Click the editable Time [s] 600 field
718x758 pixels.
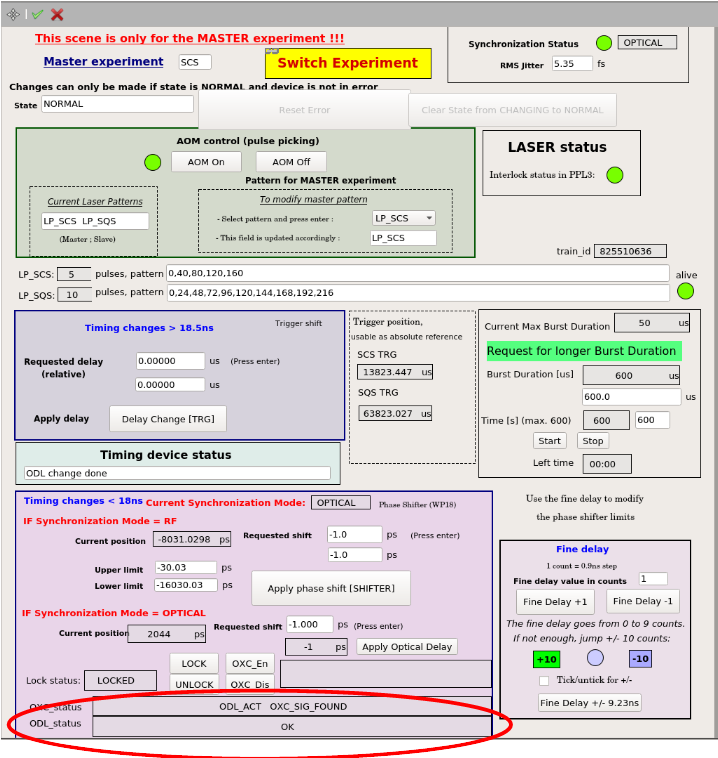(653, 420)
